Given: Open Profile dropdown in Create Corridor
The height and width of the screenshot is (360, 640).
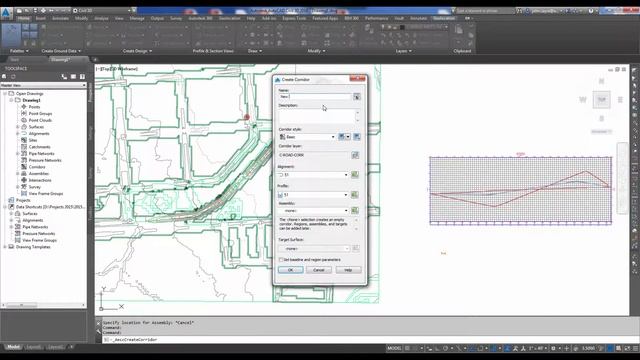Looking at the screenshot, I should coord(346,195).
